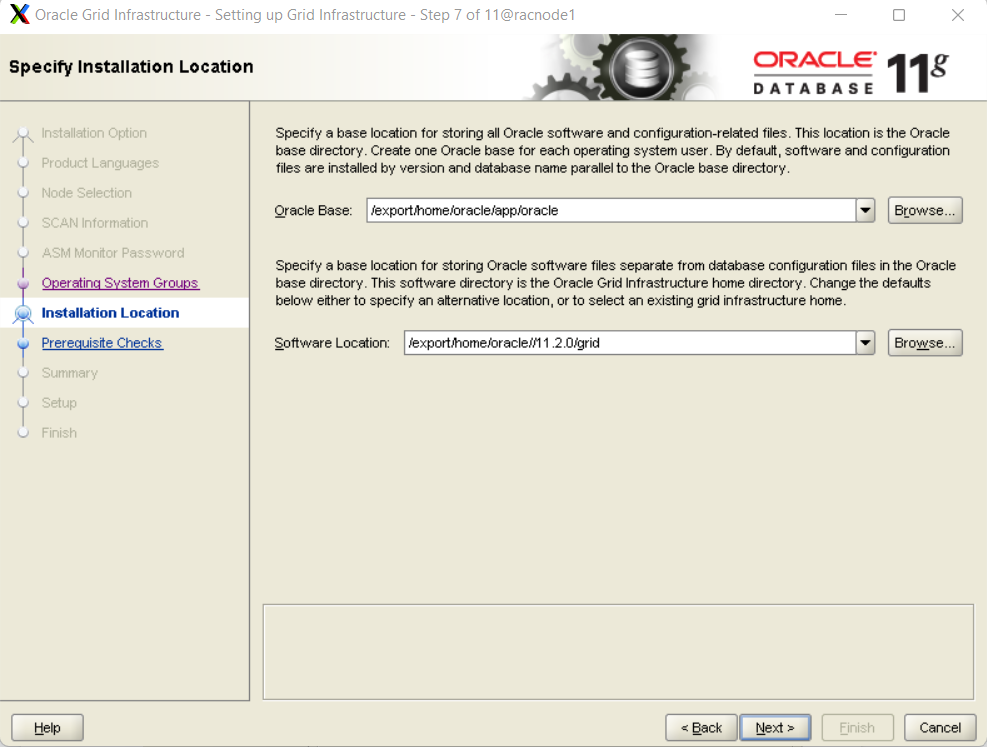Maximize the installer window
The image size is (987, 747).
pos(899,15)
